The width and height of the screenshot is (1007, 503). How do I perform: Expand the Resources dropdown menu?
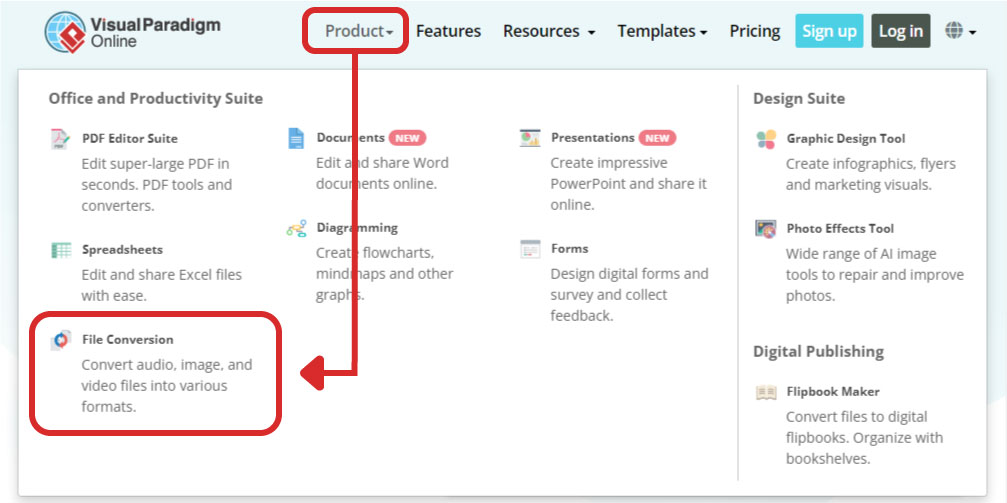click(548, 31)
